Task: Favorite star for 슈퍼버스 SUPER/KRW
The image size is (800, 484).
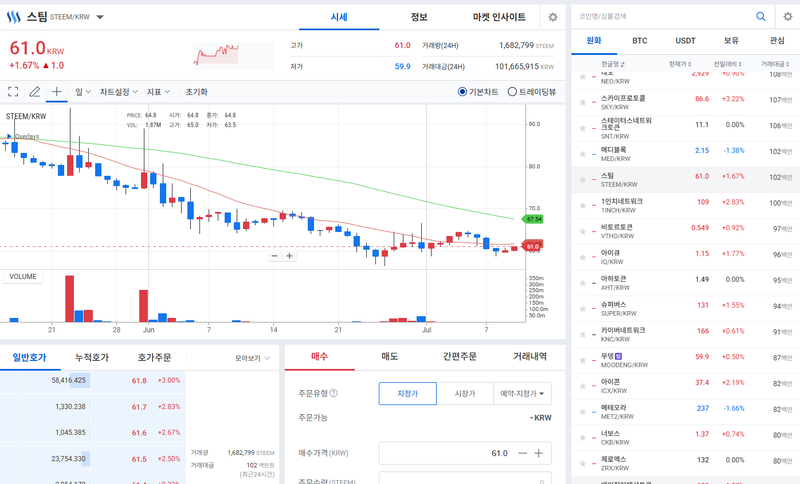Action: pyautogui.click(x=583, y=309)
